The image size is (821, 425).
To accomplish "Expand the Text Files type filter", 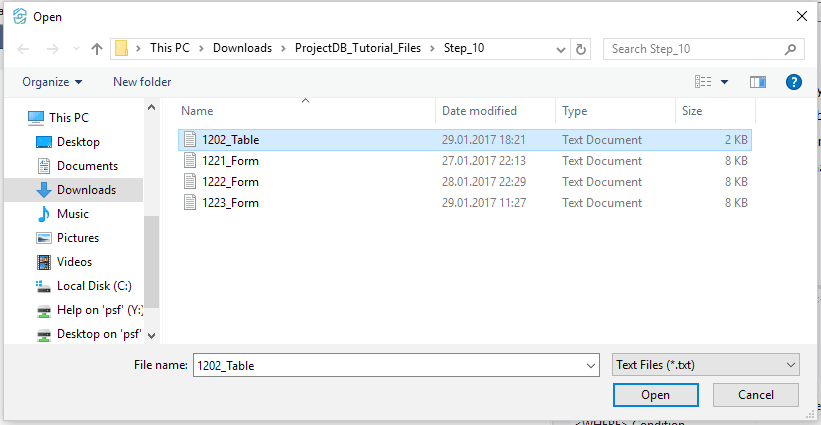I will (705, 365).
